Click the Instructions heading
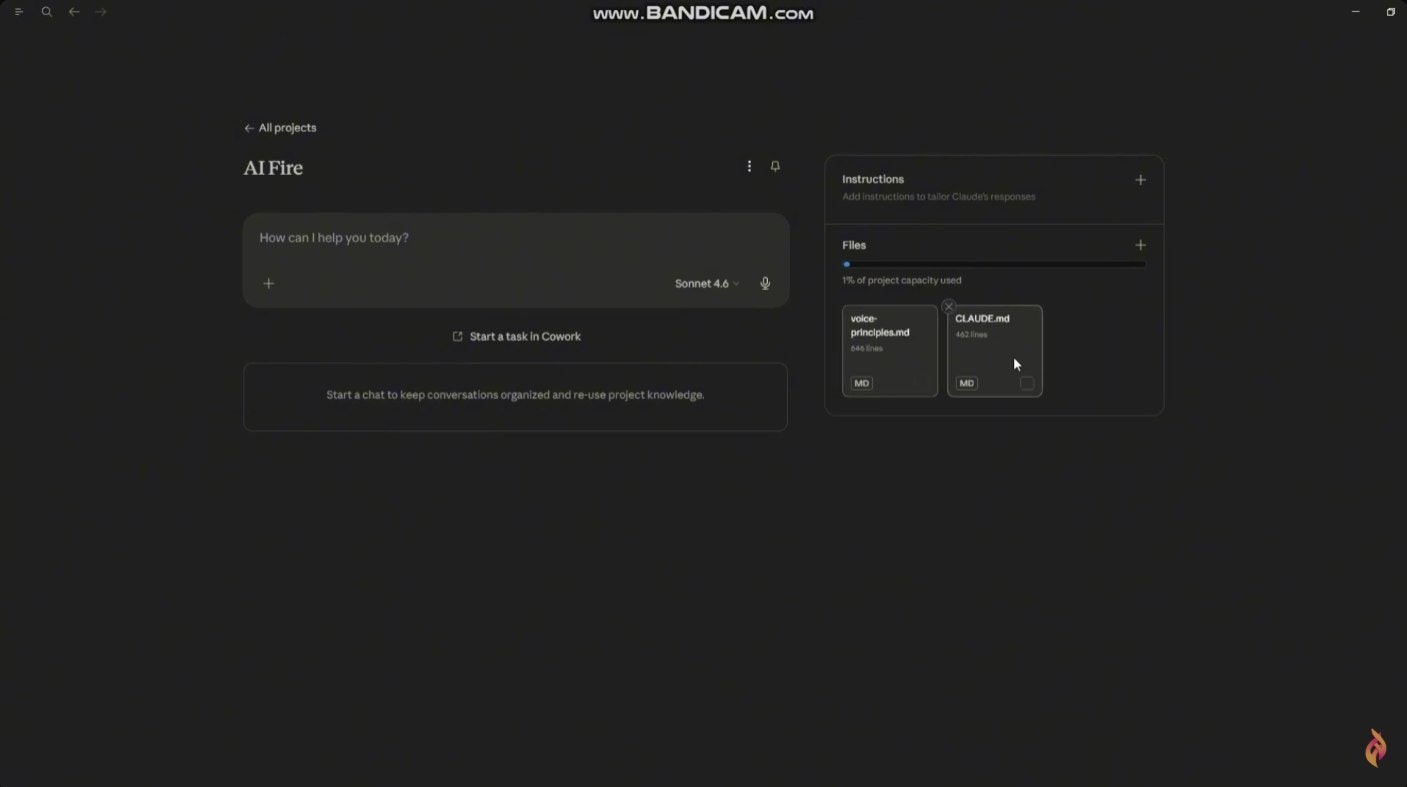Screen dimensions: 1407x787 click(x=873, y=179)
